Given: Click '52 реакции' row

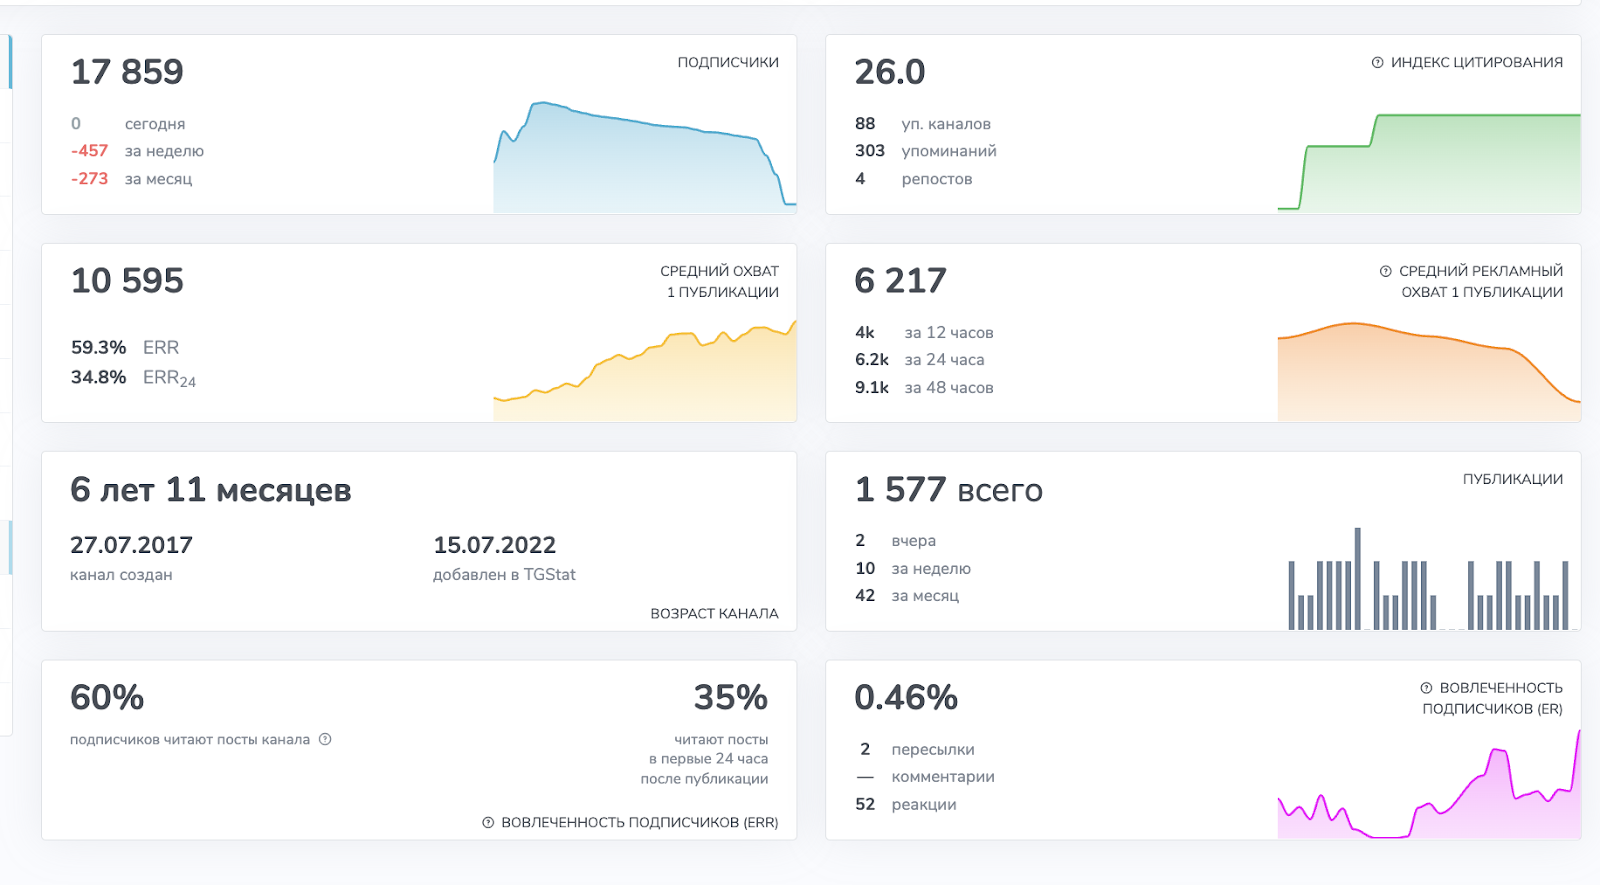Looking at the screenshot, I should [x=906, y=805].
